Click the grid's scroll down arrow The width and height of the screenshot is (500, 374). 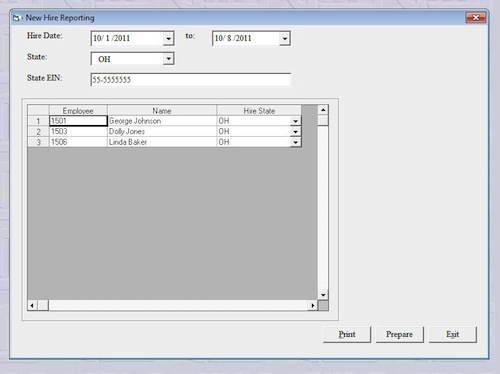[x=323, y=295]
